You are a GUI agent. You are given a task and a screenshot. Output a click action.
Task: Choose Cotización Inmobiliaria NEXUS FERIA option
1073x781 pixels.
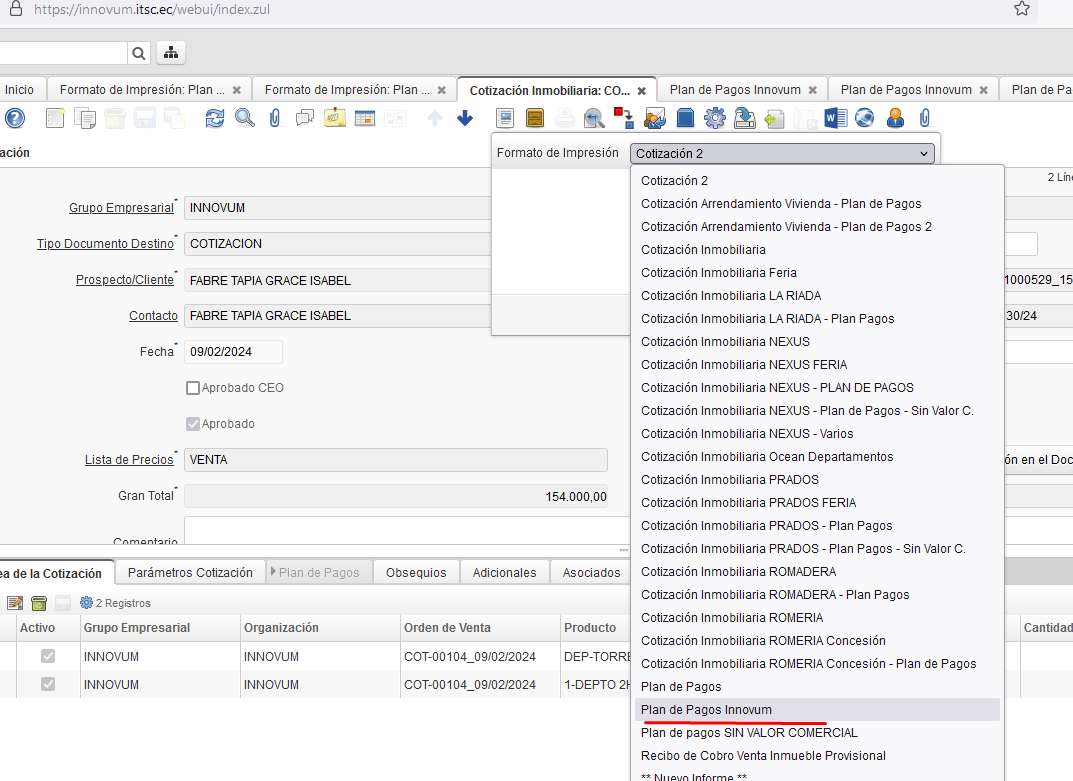pos(744,365)
